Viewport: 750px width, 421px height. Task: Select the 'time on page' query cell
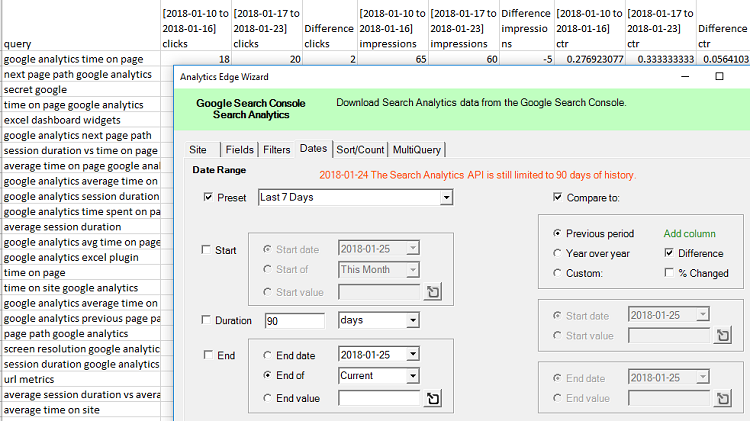[x=81, y=273]
